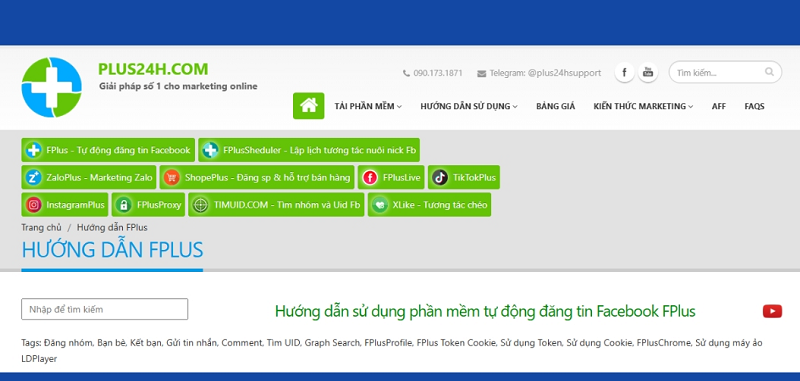Screen dimensions: 800x381
Task: Click the Hướng dẫn FPlus breadcrumb
Action: click(x=112, y=227)
